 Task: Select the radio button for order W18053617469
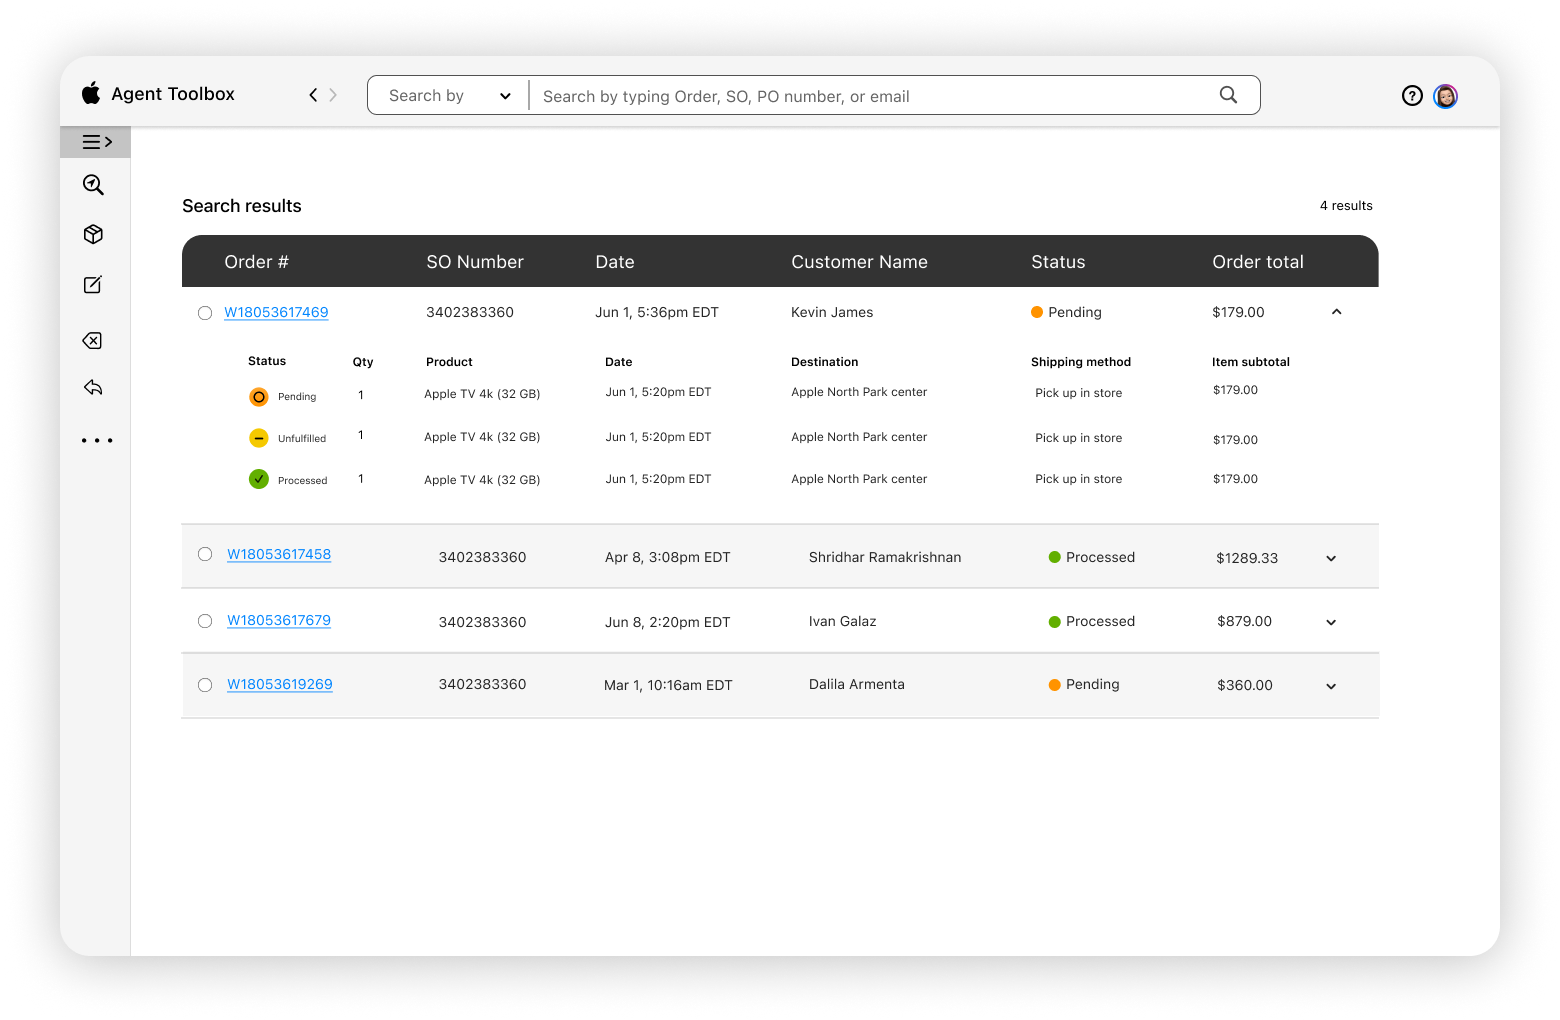click(205, 313)
